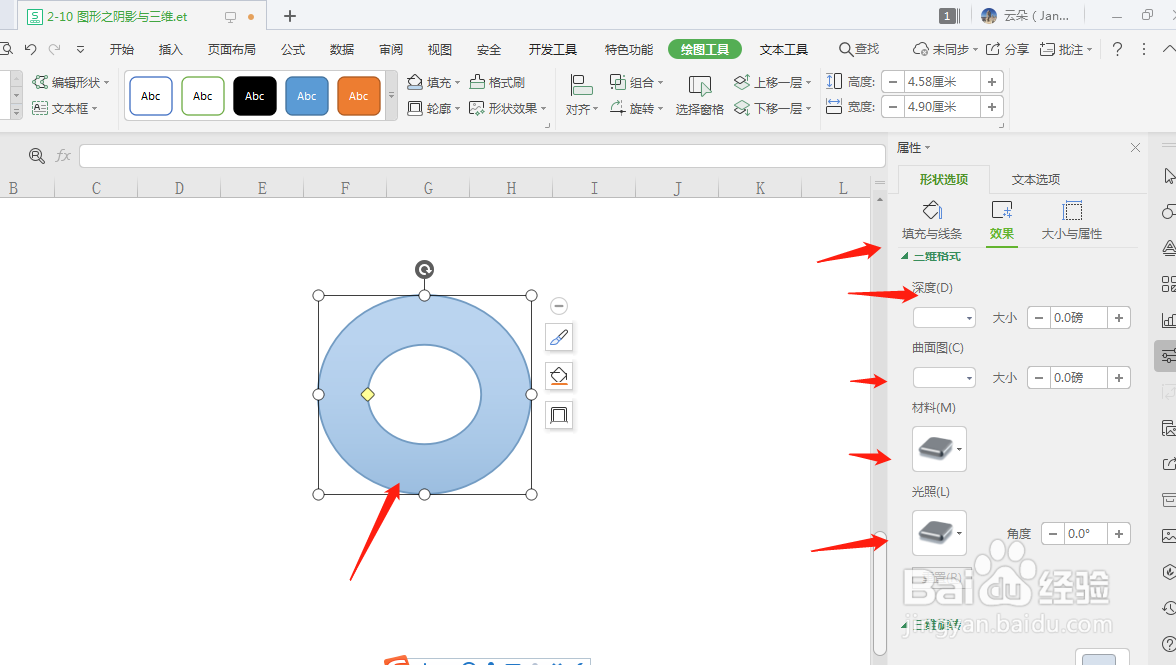Click the undo arrow icon
This screenshot has width=1176, height=665.
point(30,49)
